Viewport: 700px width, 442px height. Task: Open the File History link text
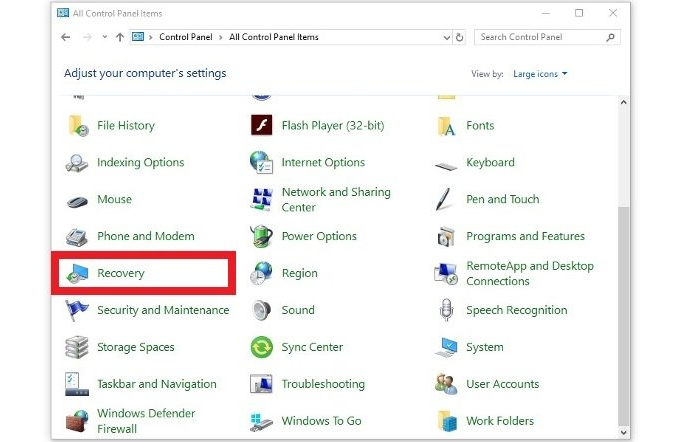point(126,125)
